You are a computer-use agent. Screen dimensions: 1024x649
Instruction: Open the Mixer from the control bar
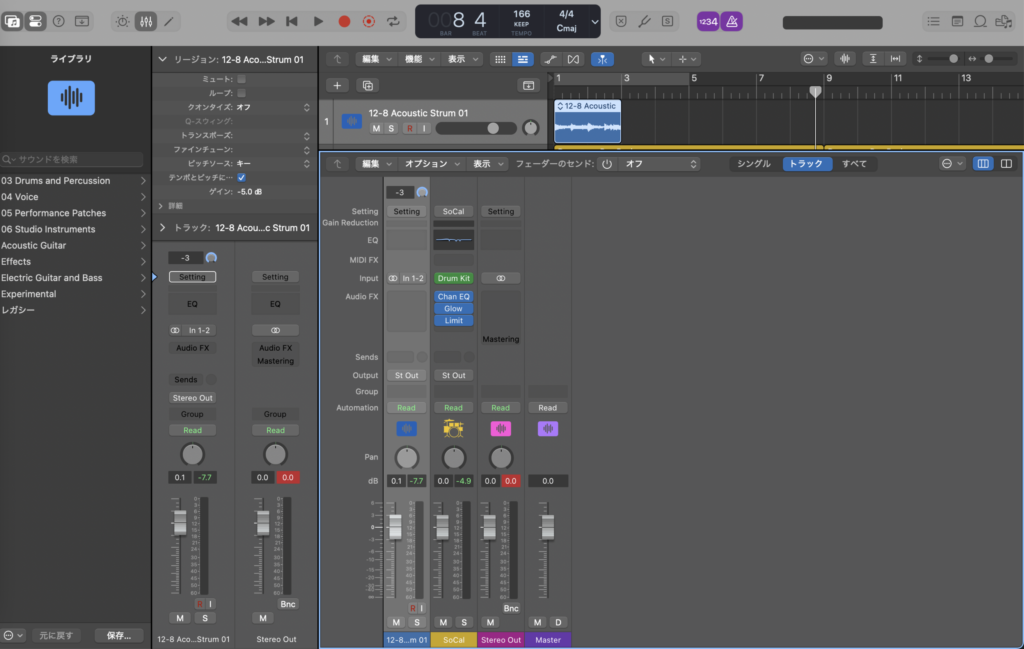coord(146,21)
